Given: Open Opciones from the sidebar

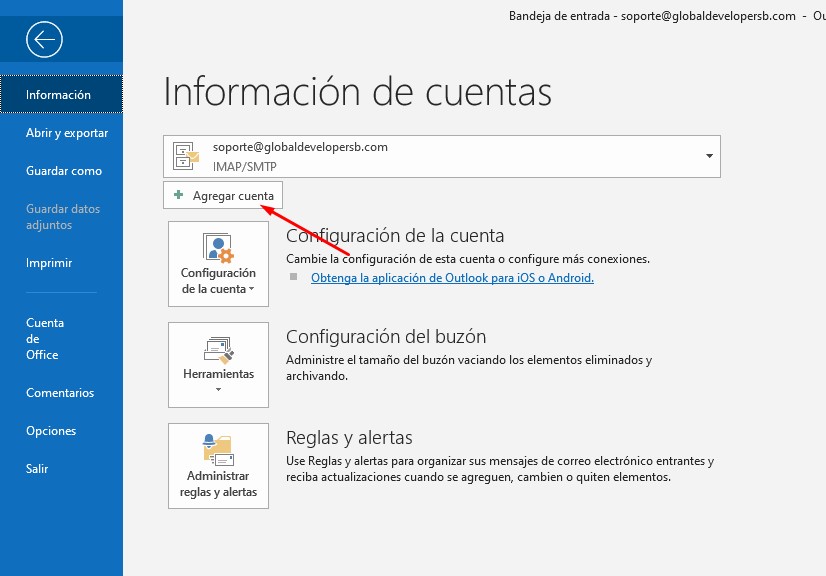Looking at the screenshot, I should tap(51, 431).
